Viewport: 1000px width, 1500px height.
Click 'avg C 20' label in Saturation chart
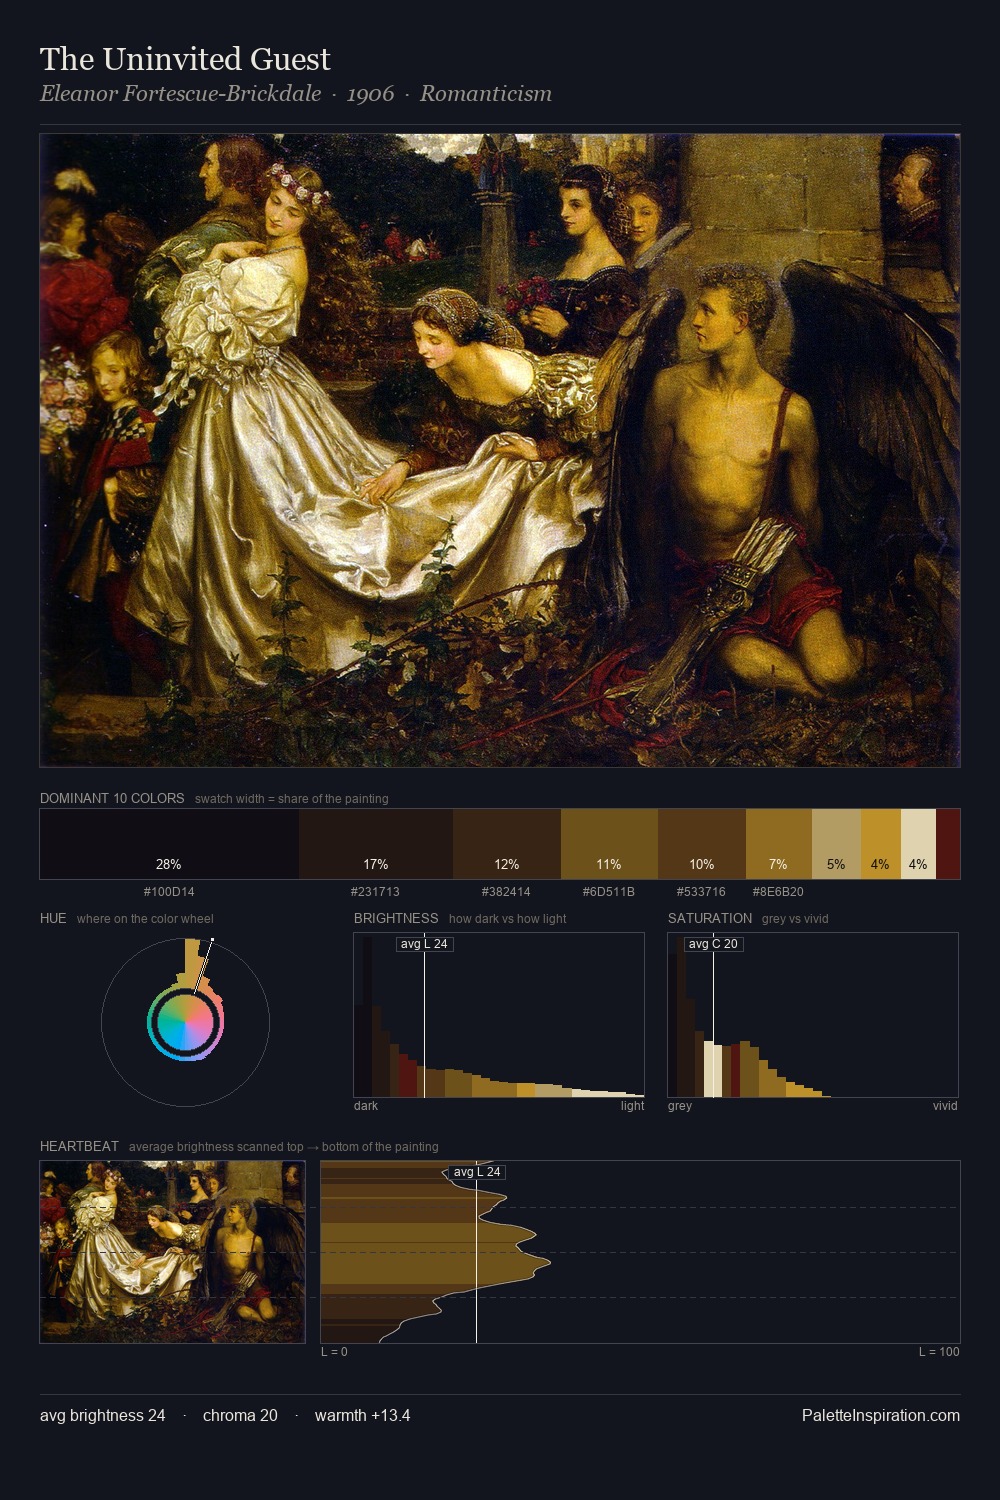click(713, 944)
